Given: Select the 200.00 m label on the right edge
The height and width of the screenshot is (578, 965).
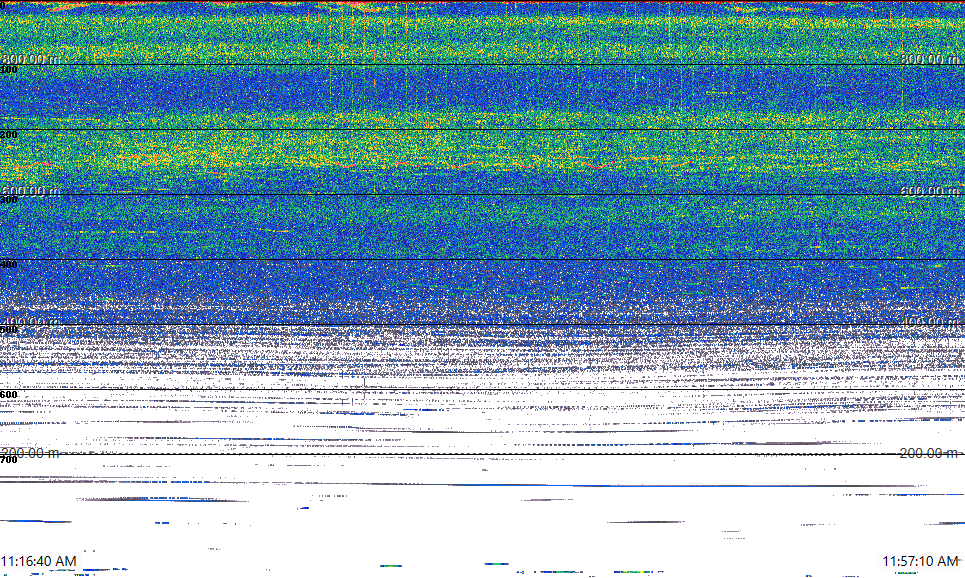Looking at the screenshot, I should pyautogui.click(x=929, y=453).
